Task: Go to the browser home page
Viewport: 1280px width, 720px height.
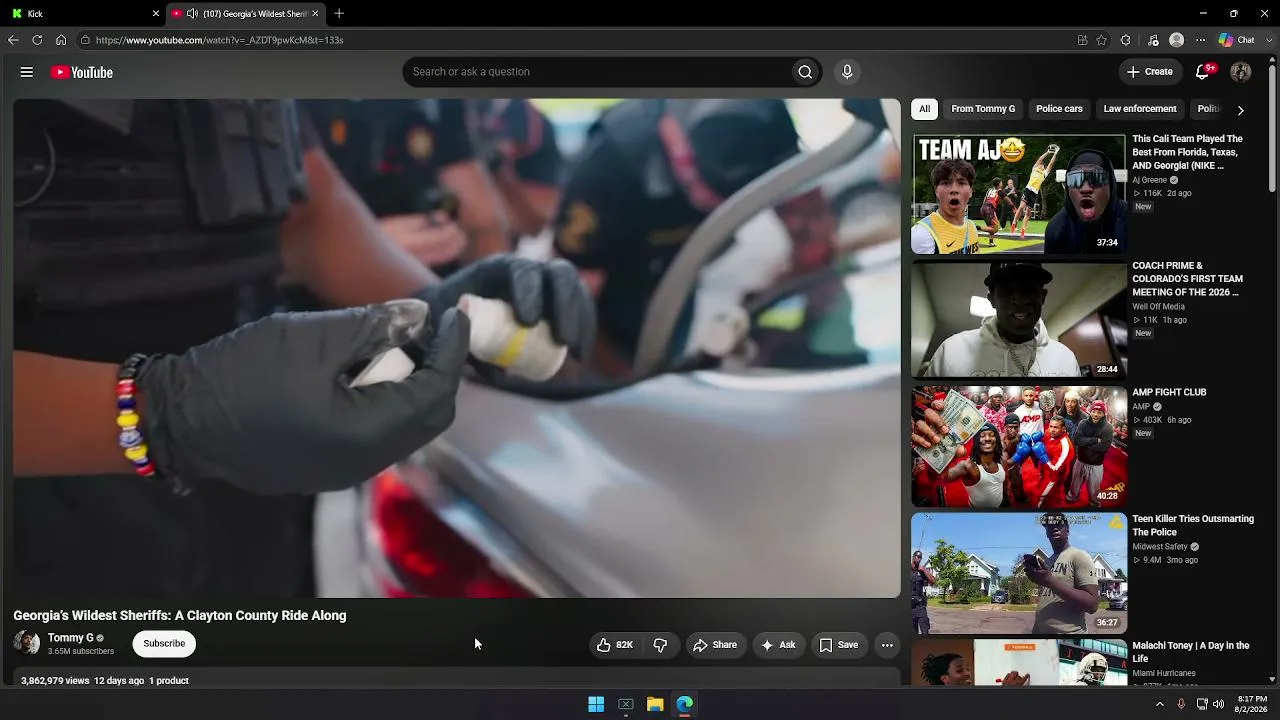Action: point(61,40)
